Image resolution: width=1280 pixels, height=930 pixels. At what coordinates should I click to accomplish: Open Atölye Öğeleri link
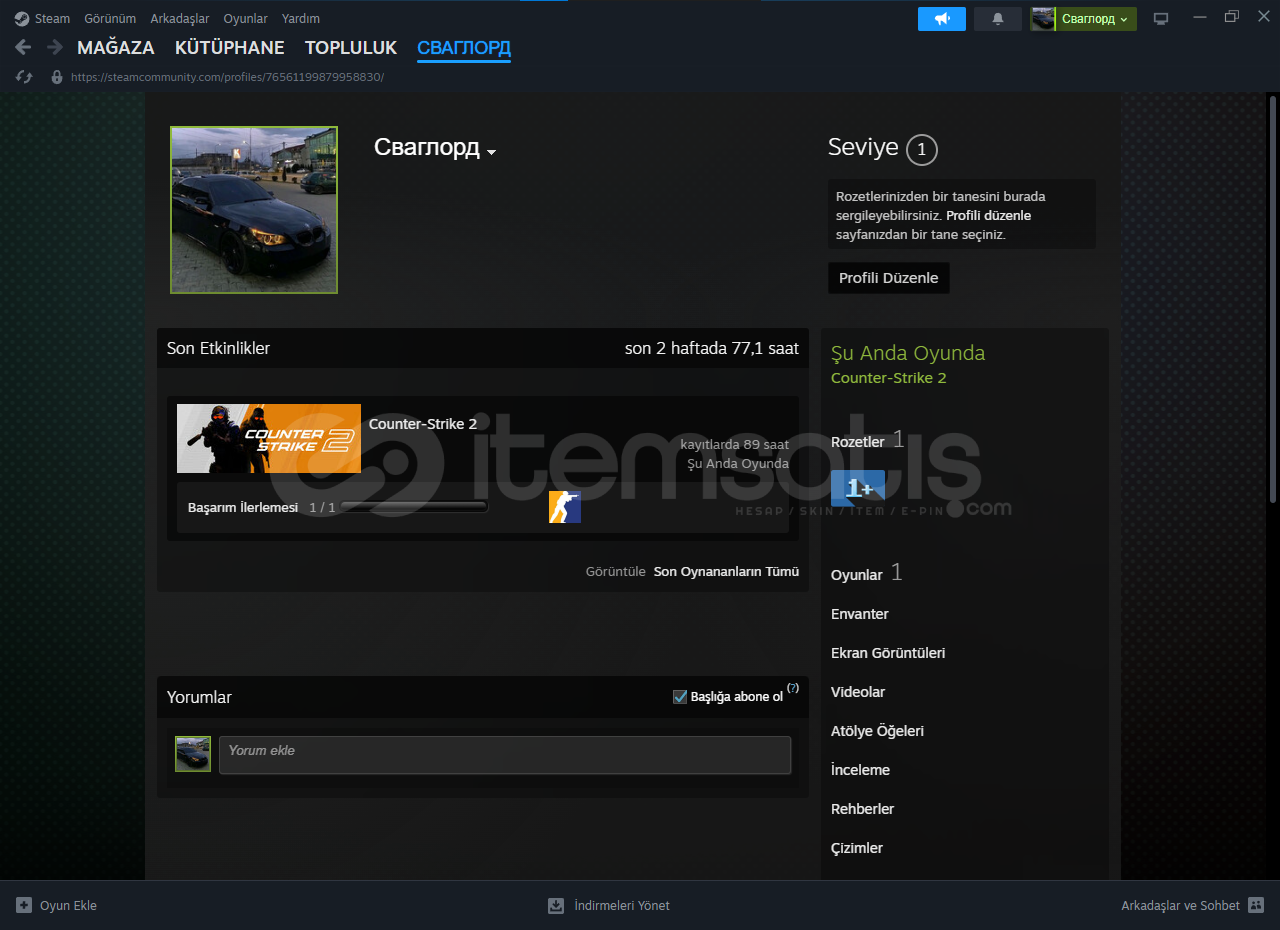click(x=877, y=731)
